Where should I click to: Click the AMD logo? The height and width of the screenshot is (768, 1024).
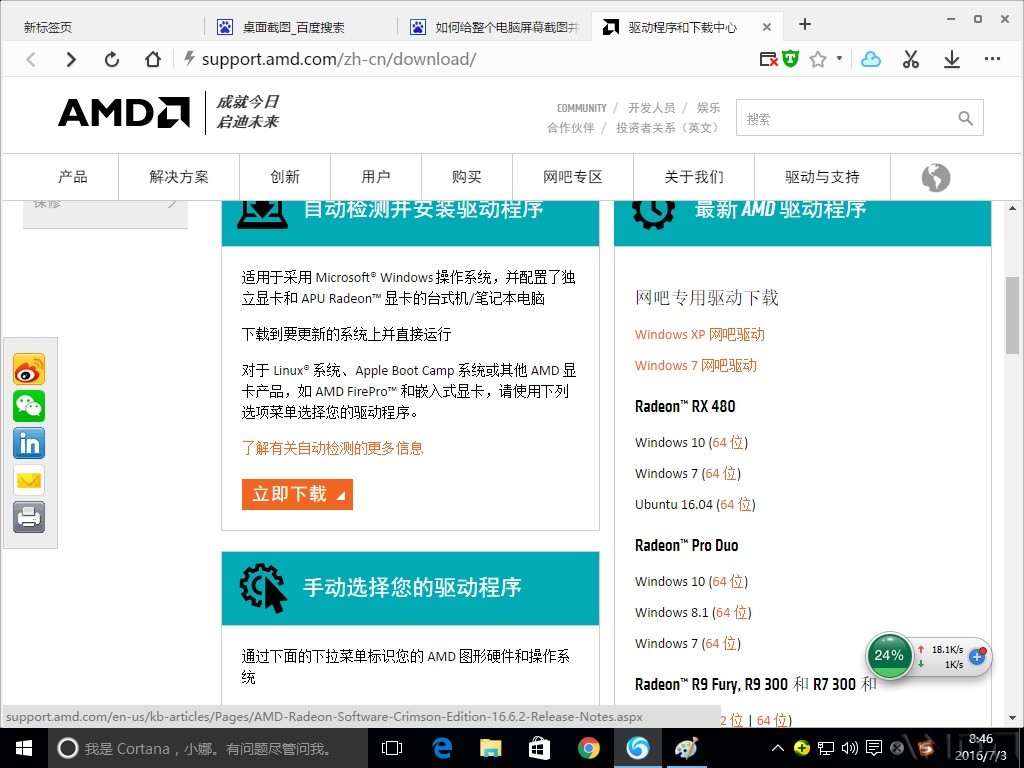click(124, 112)
